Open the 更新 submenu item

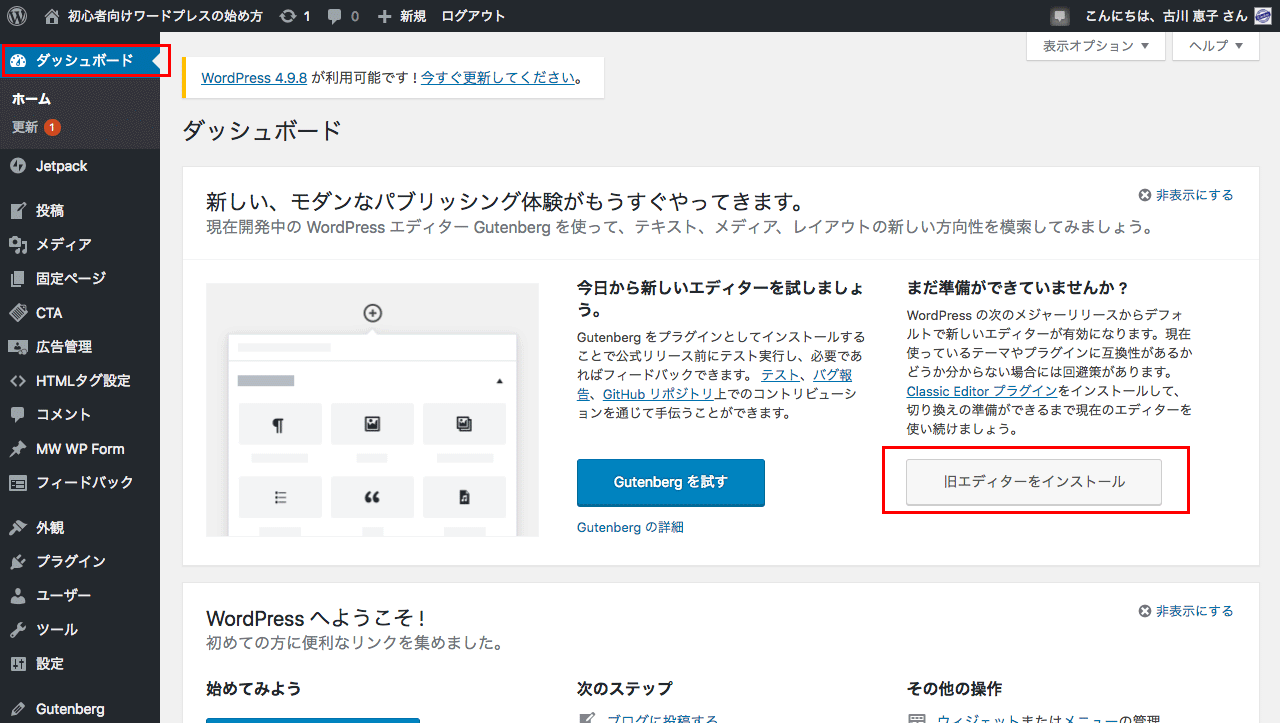tap(36, 127)
